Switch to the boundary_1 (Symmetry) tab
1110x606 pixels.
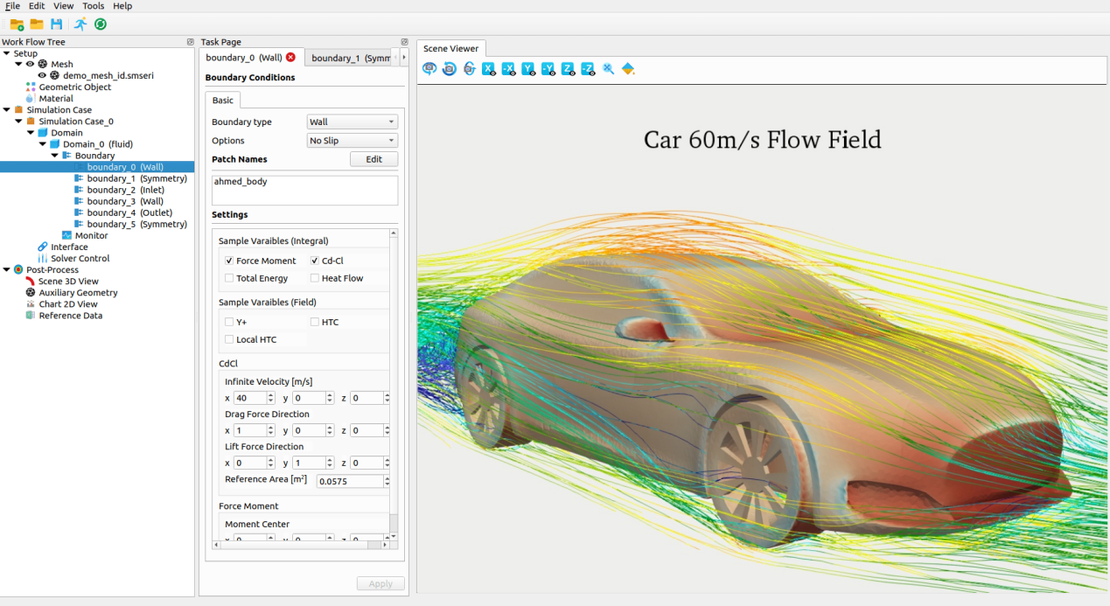click(349, 58)
